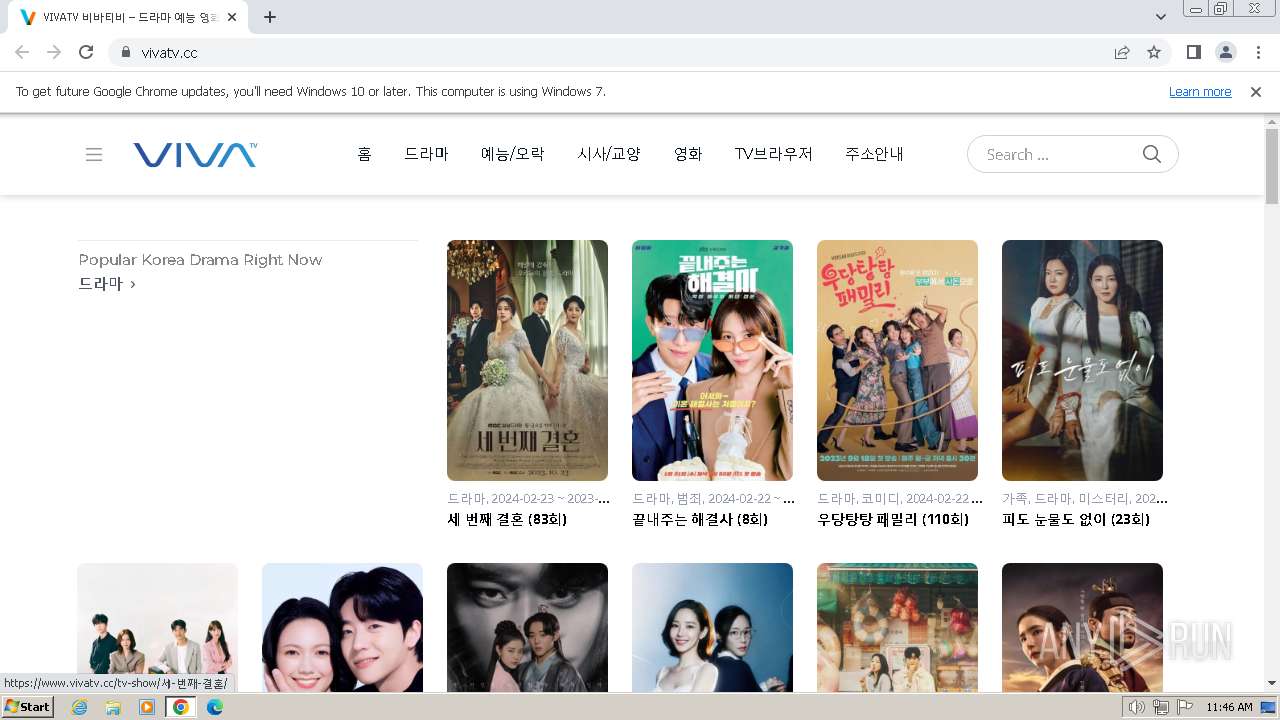The image size is (1280, 720).
Task: Click the scrollbar down arrow
Action: pos(1272,684)
